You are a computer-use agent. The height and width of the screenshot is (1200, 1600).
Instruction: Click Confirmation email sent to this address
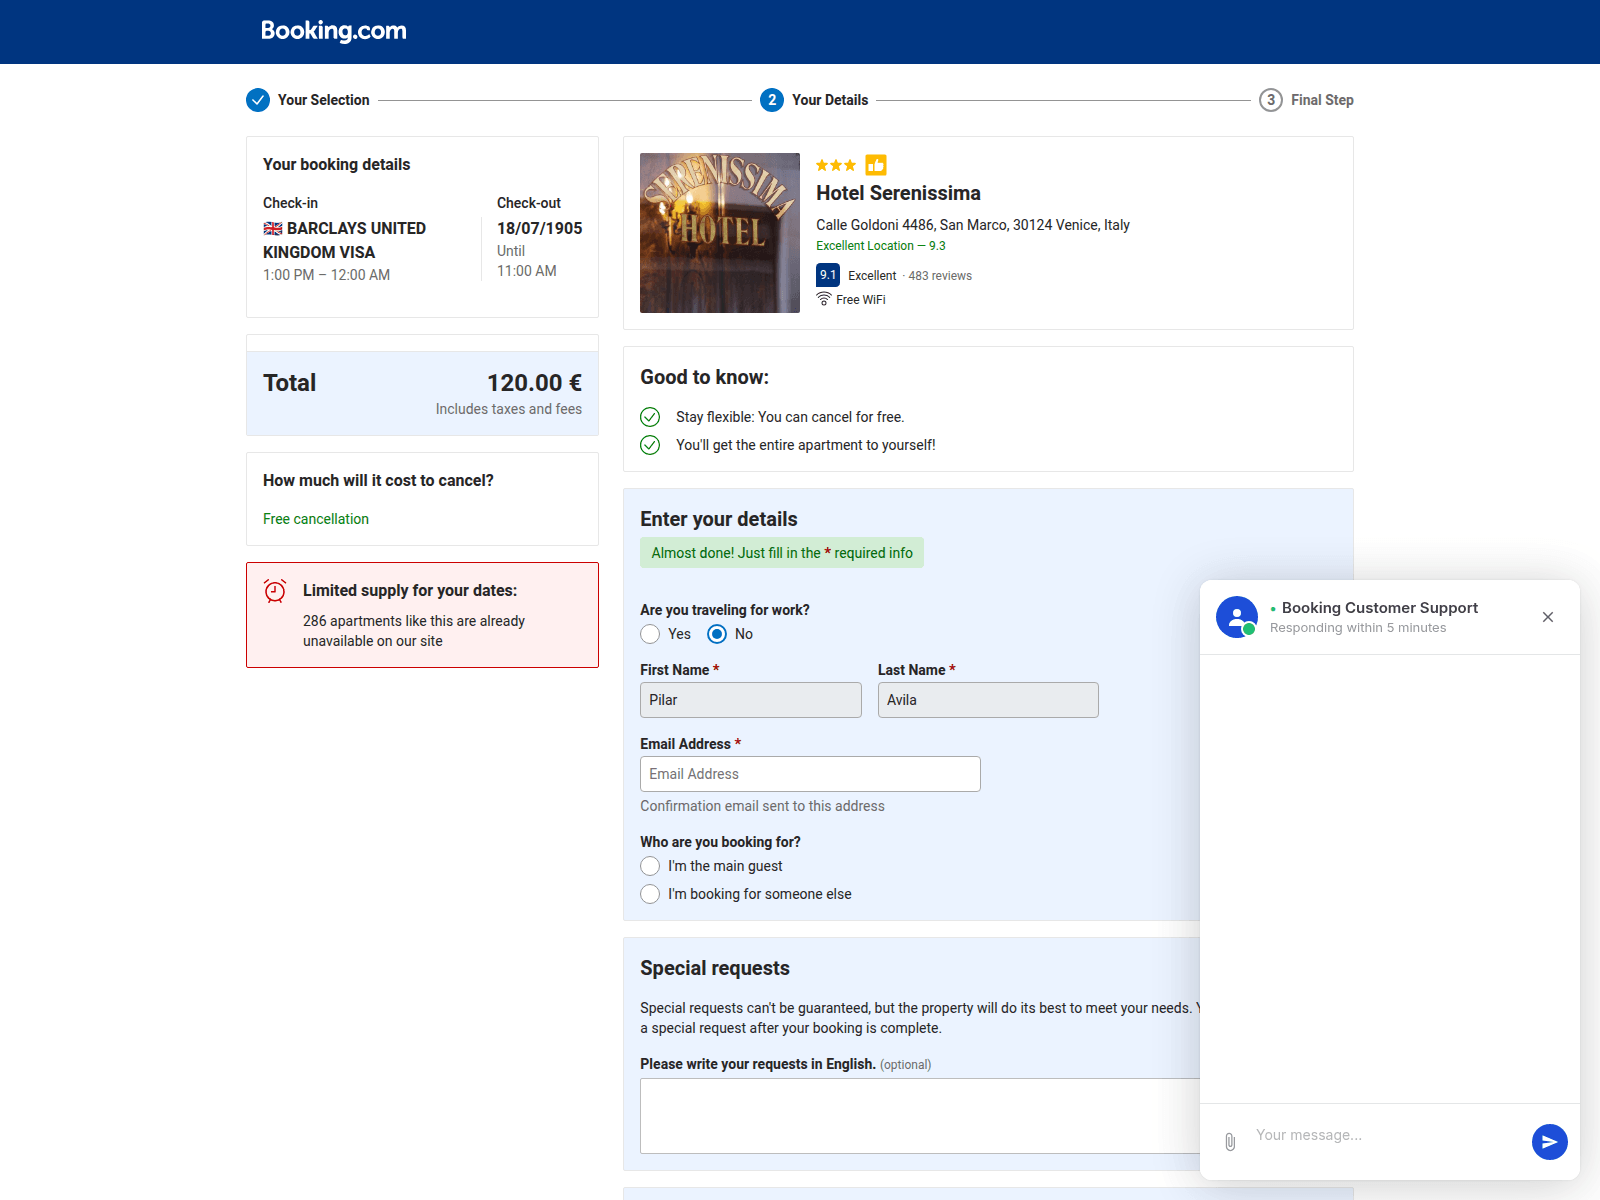[x=762, y=806]
